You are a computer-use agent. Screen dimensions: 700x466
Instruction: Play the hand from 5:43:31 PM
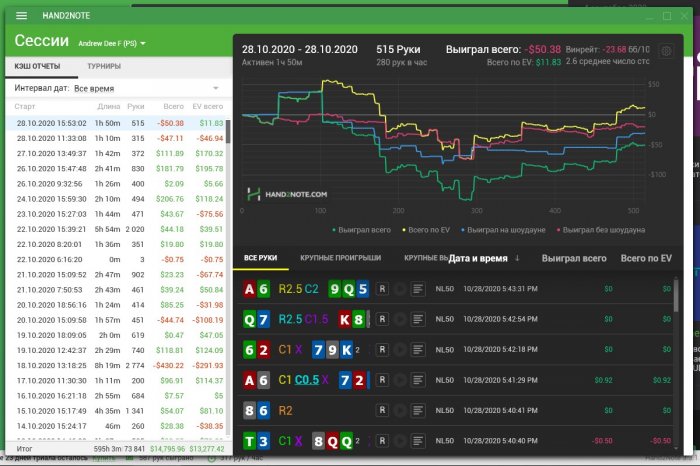[x=400, y=289]
